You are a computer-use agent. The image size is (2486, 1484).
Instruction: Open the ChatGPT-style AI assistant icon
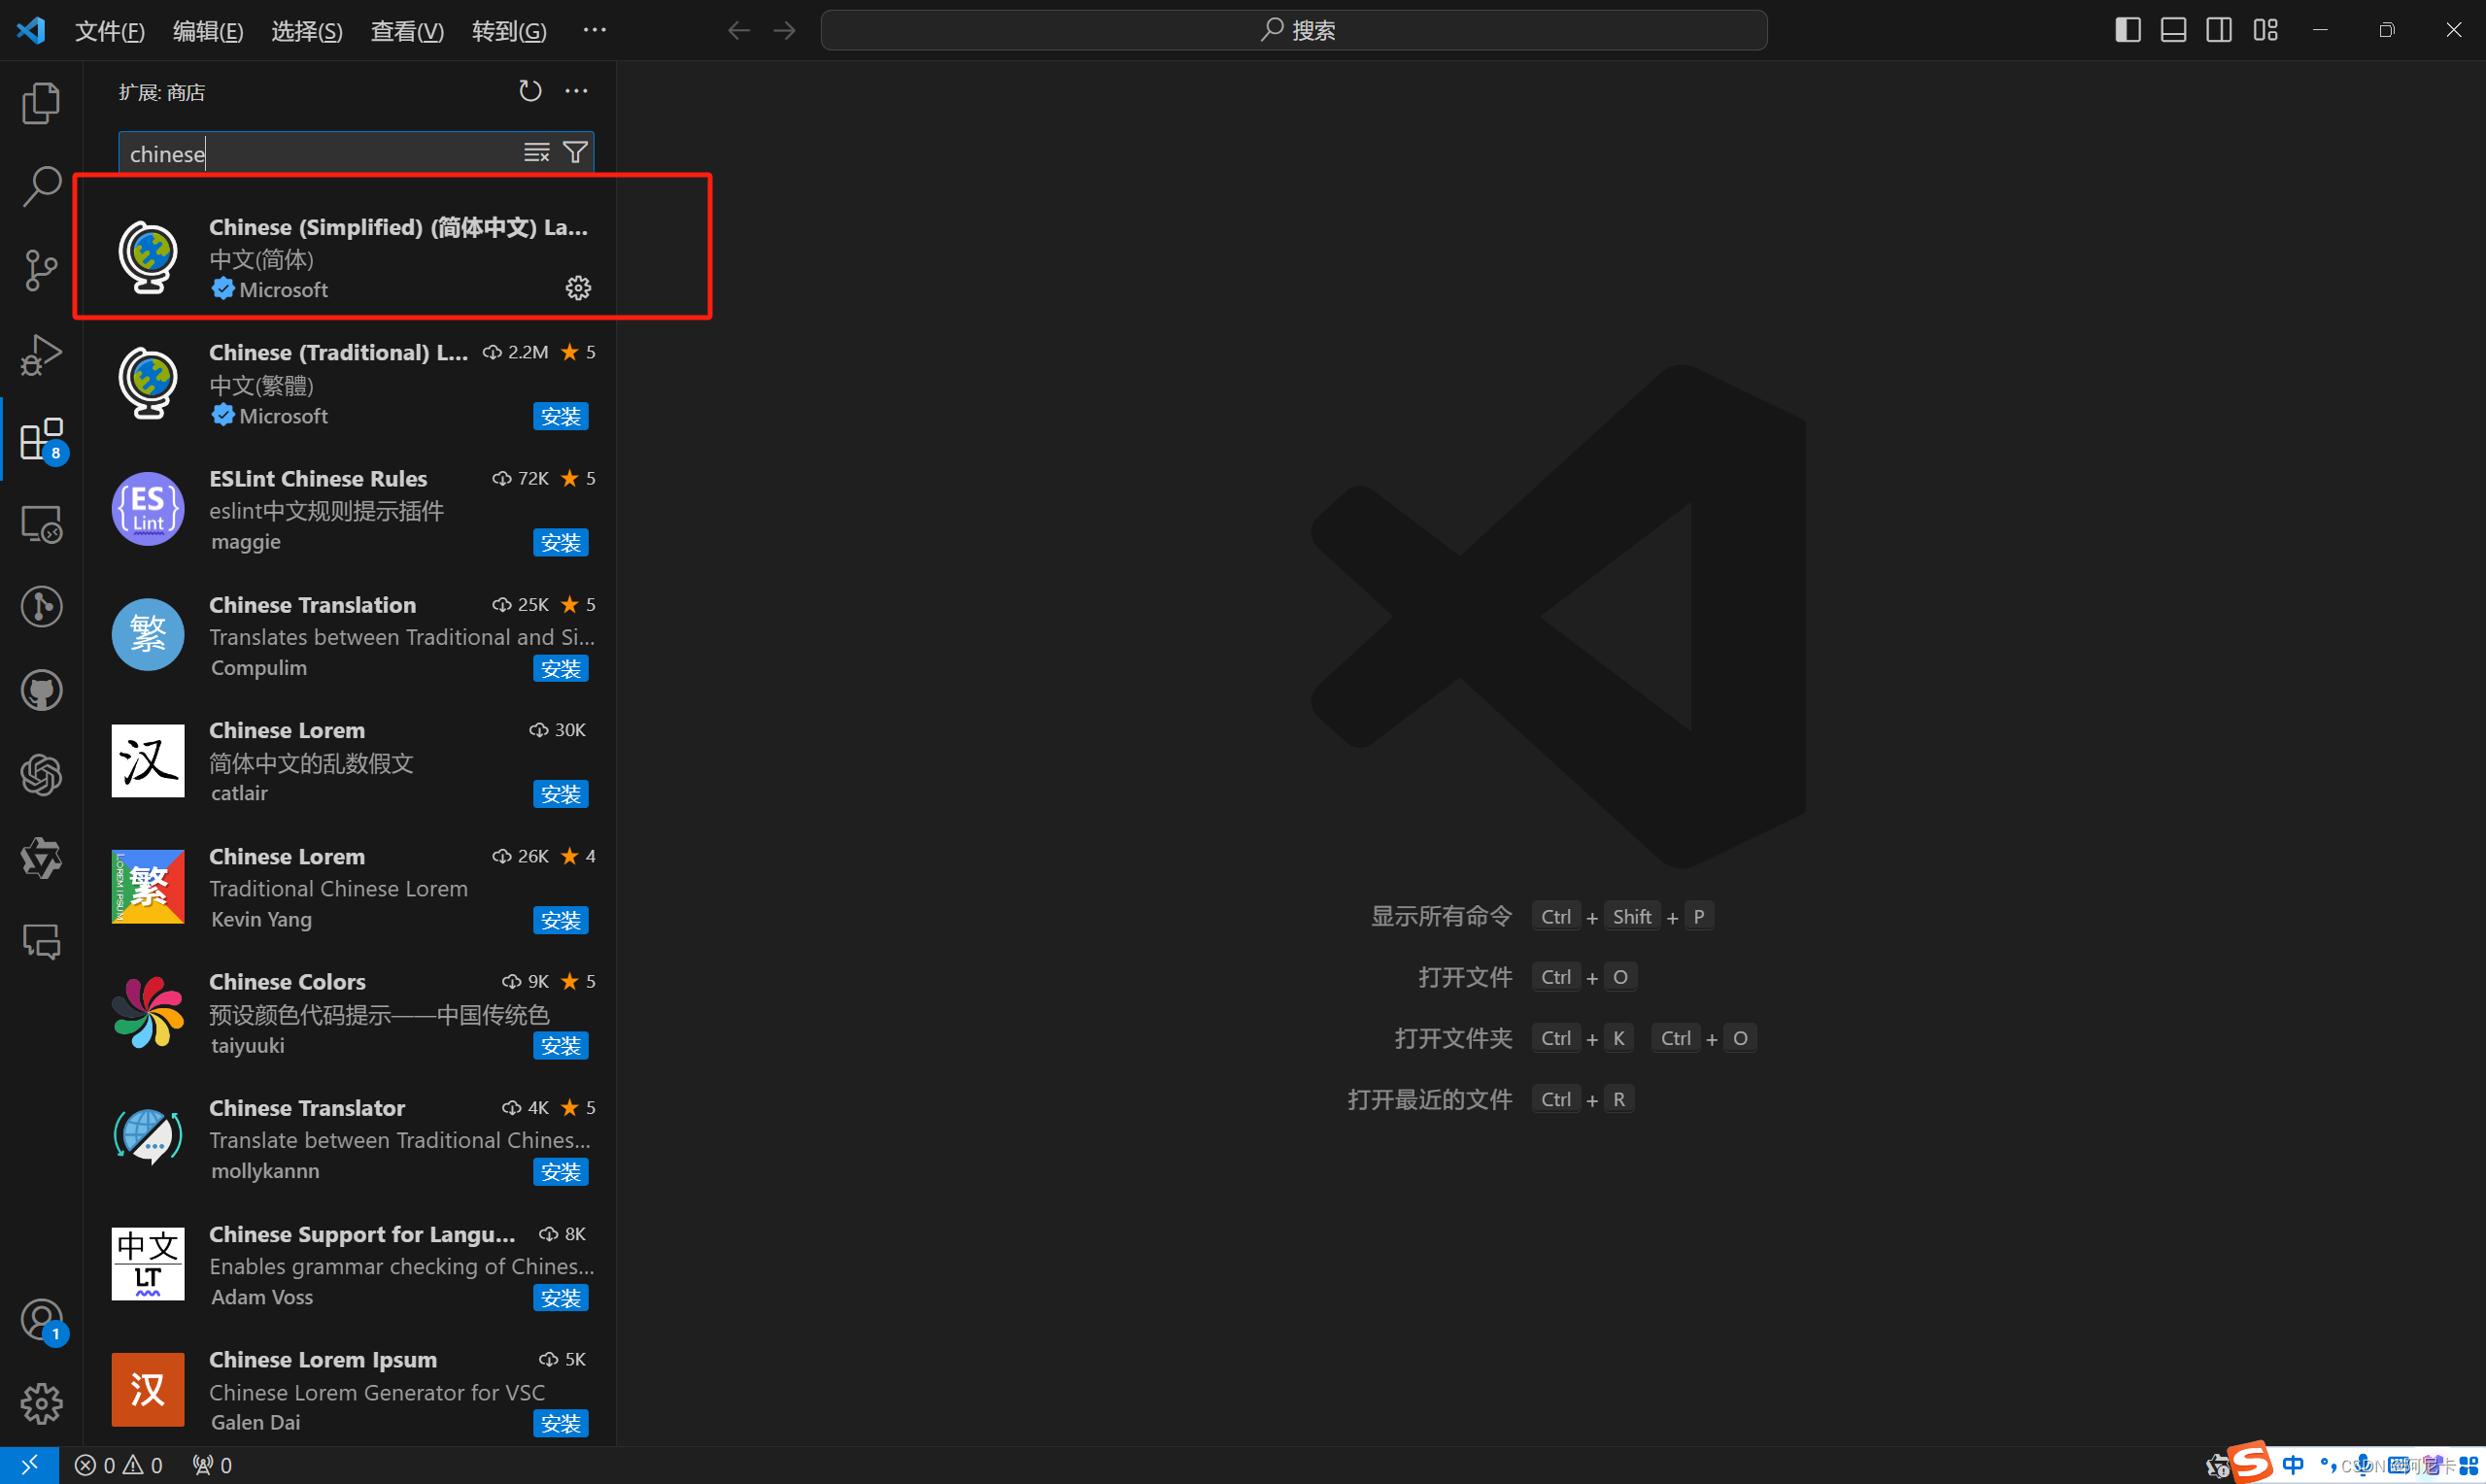point(41,775)
